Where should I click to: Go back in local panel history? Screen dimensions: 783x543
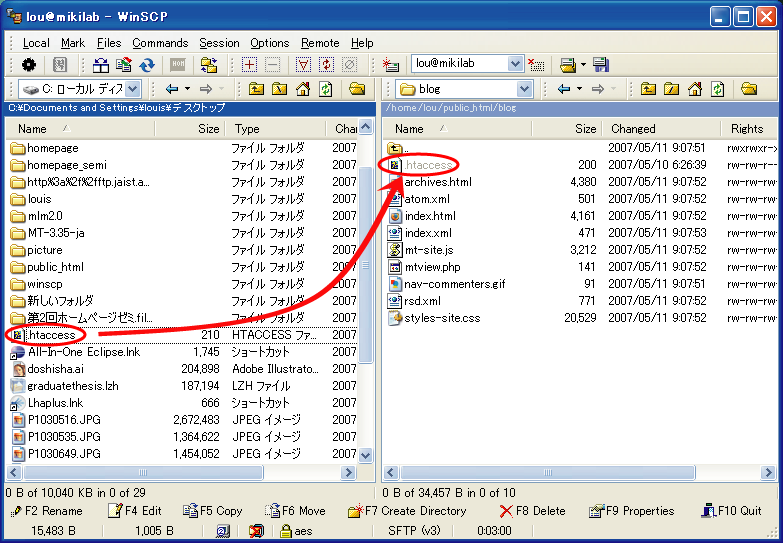(172, 89)
